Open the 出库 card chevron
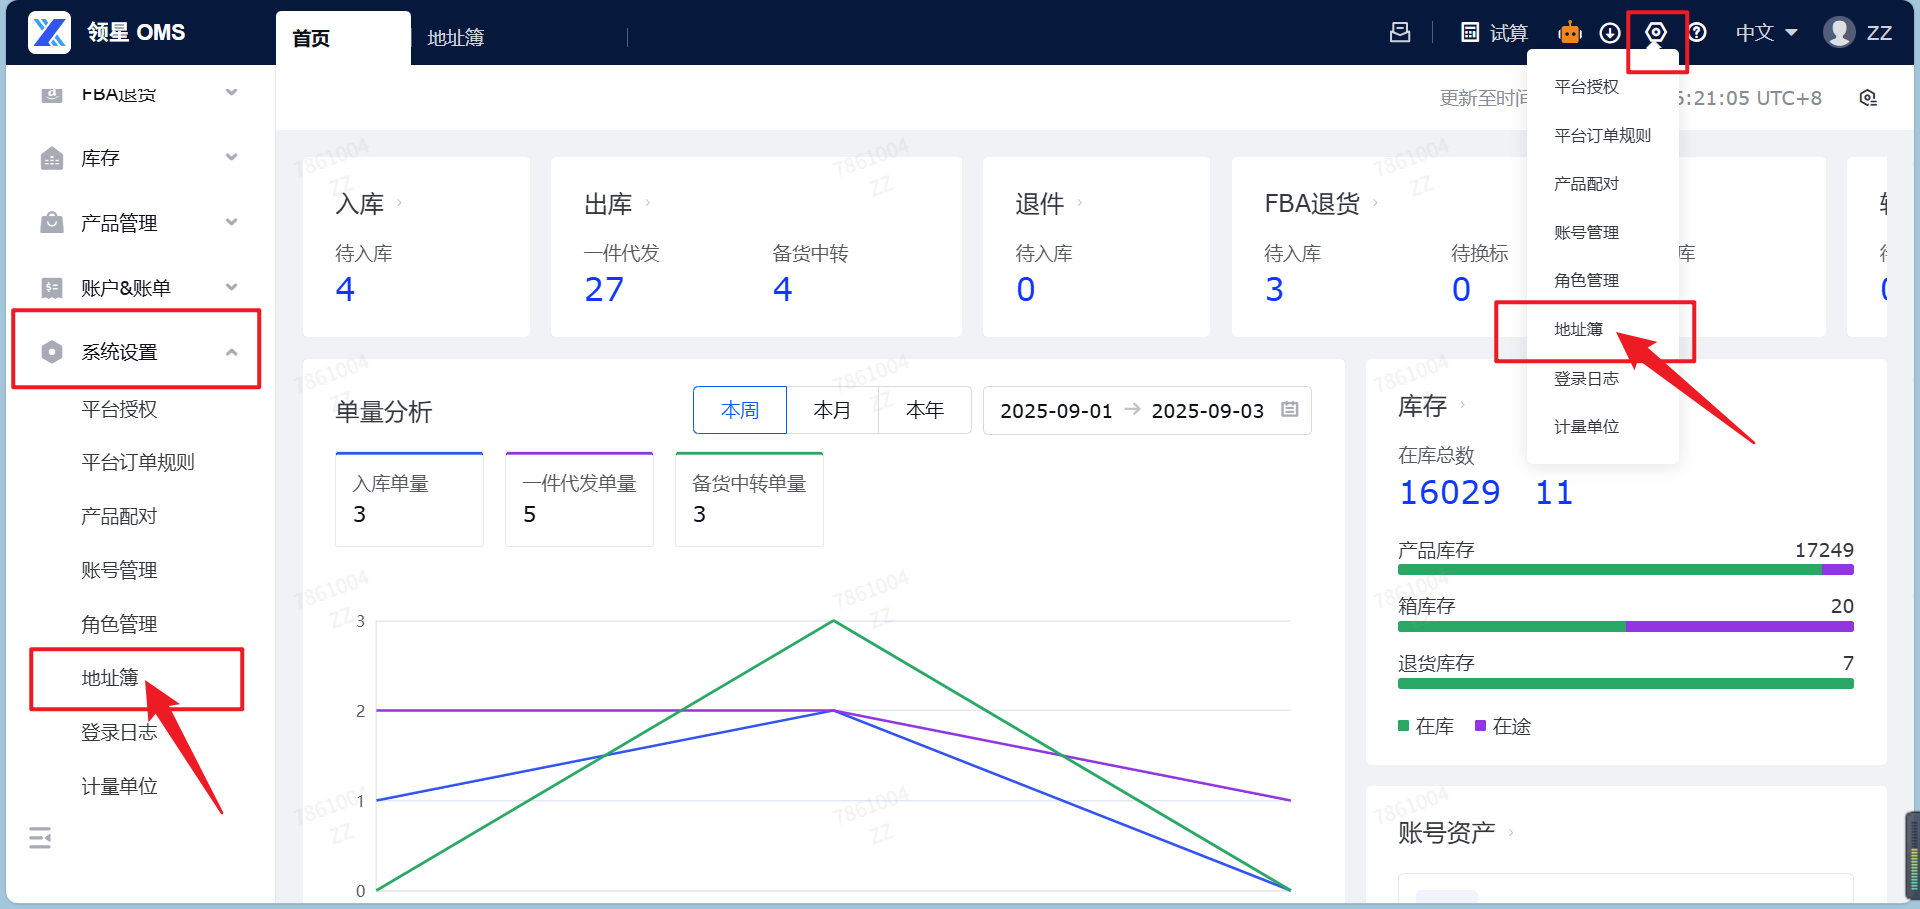 click(x=648, y=203)
